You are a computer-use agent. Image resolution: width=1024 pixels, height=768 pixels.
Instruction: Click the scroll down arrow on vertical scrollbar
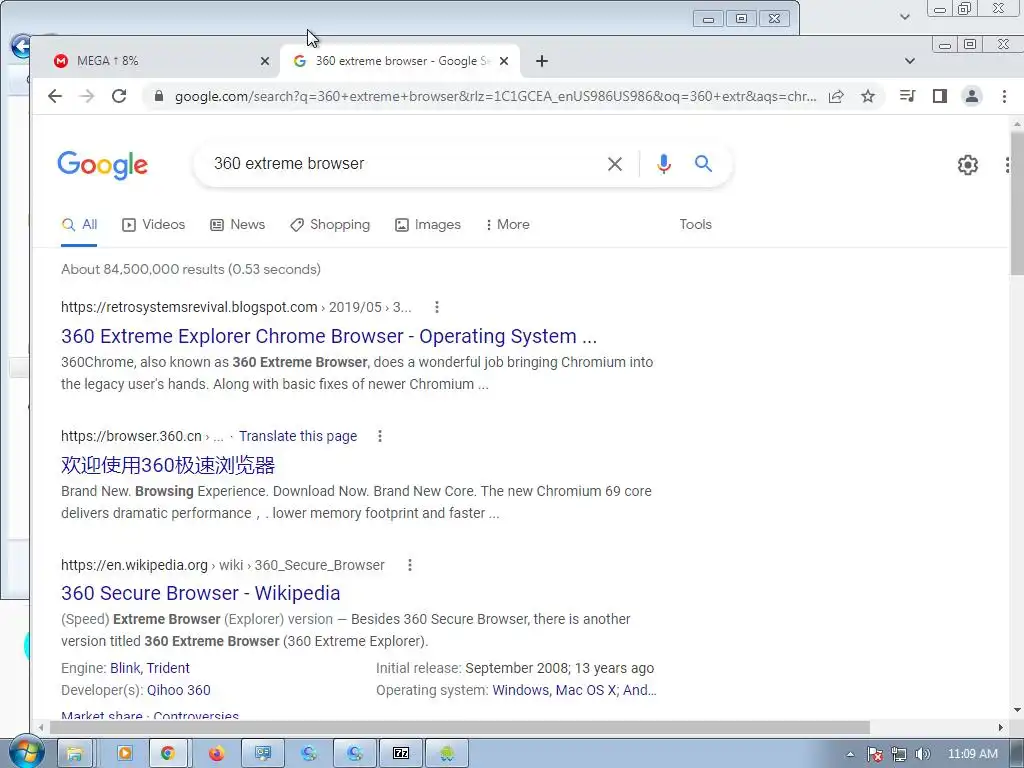tap(1017, 710)
